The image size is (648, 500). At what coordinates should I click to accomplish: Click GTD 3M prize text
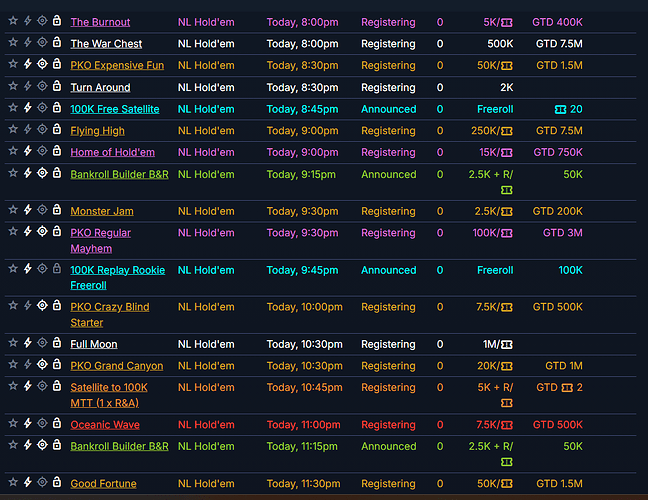pyautogui.click(x=562, y=233)
